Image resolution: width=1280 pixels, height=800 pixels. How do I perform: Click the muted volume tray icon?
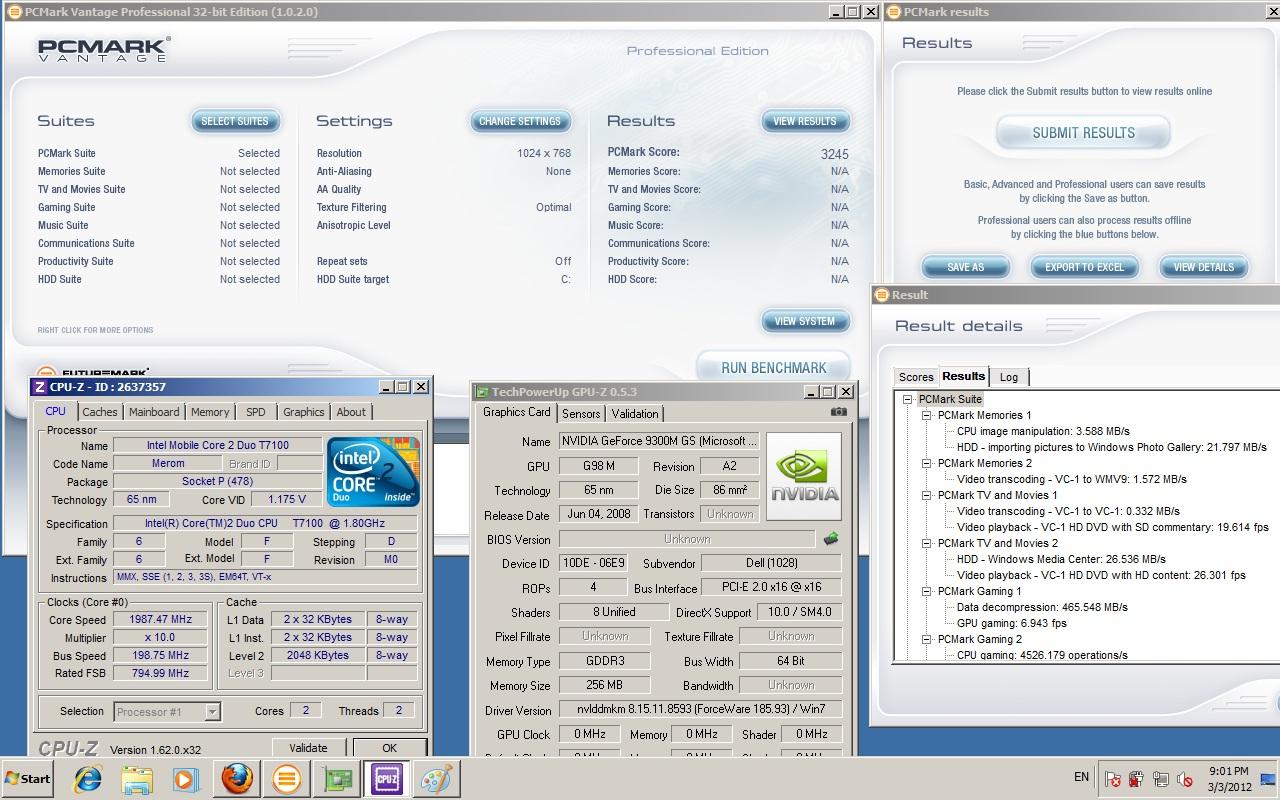[1185, 779]
